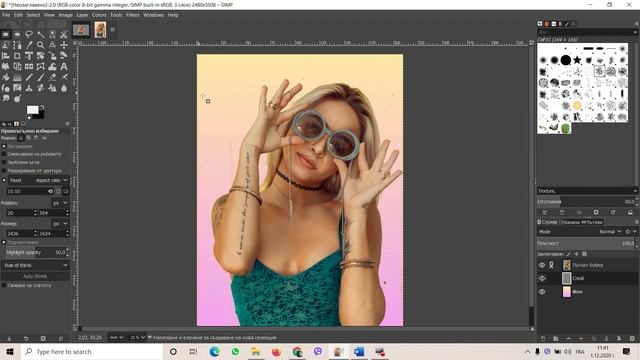This screenshot has width=640, height=360.
Task: Select the Gradient tool
Action: pyautogui.click(x=17, y=77)
